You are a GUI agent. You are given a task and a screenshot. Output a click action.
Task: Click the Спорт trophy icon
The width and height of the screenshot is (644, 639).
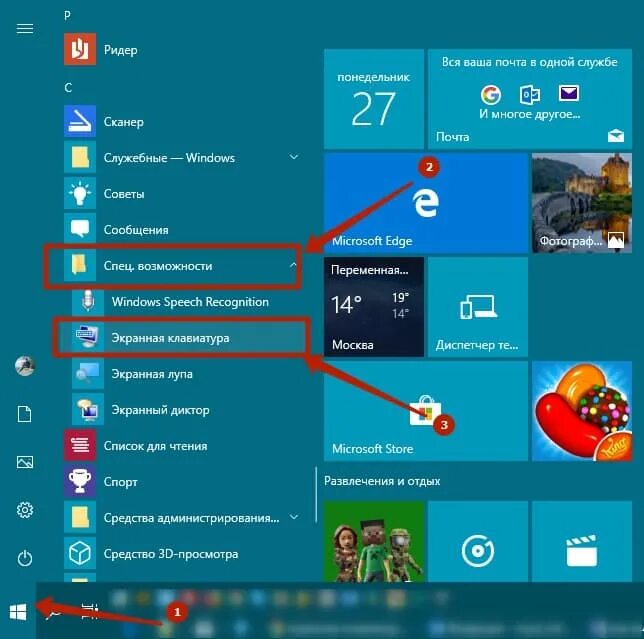pos(80,481)
